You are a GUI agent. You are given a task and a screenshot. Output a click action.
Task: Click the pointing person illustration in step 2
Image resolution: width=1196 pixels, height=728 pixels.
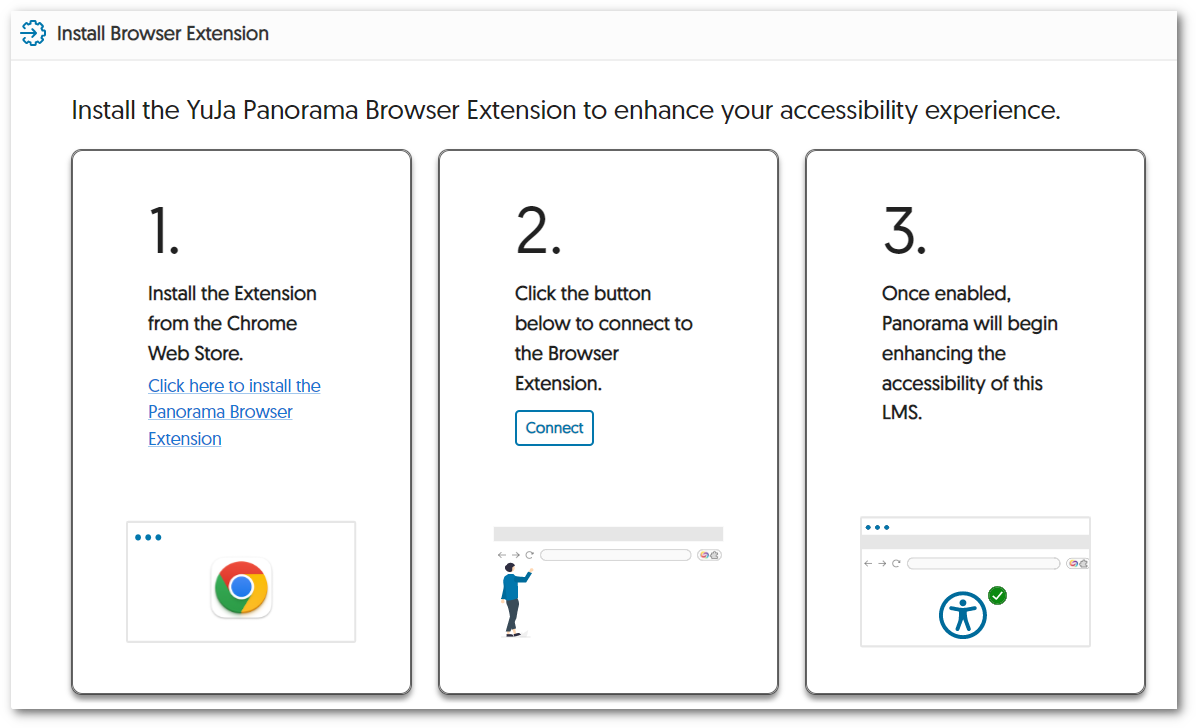(x=514, y=599)
